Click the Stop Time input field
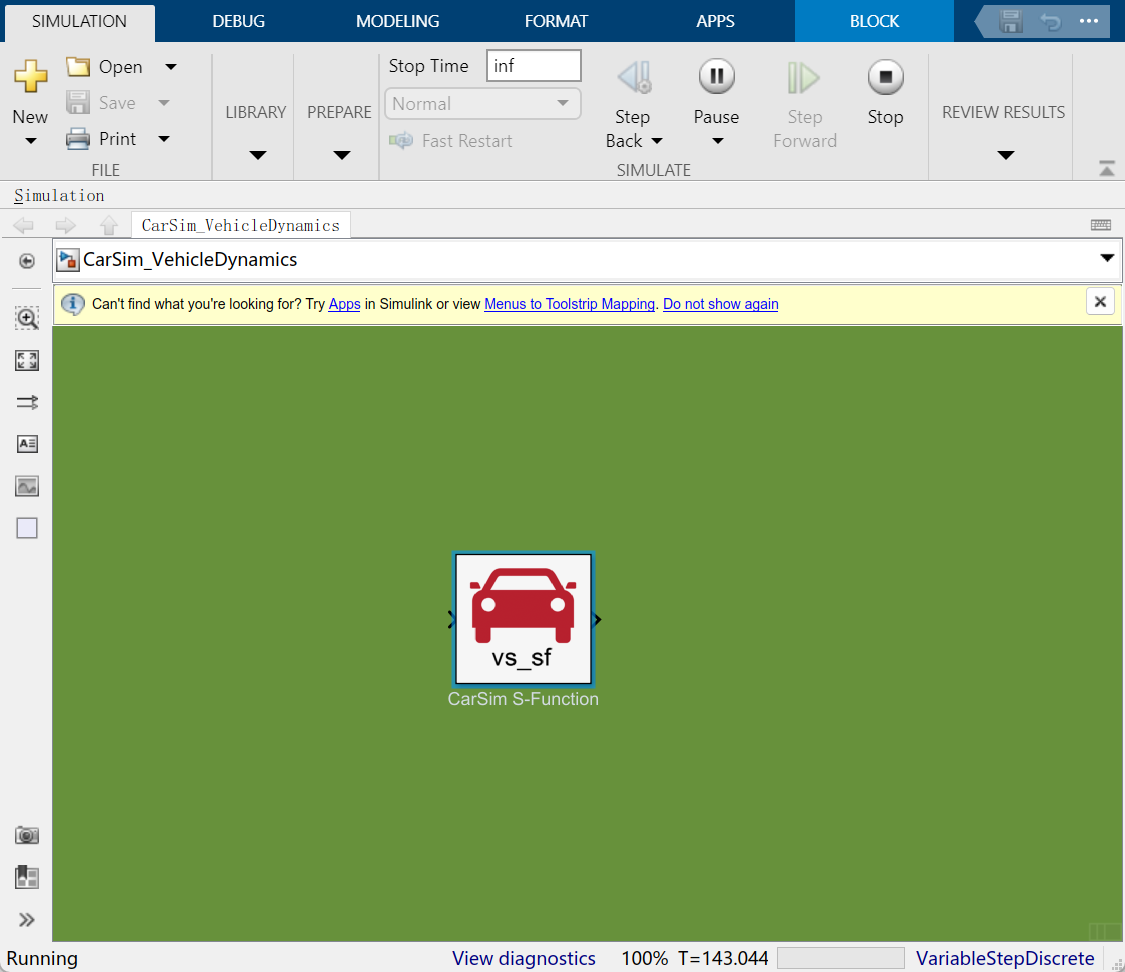 (x=533, y=66)
